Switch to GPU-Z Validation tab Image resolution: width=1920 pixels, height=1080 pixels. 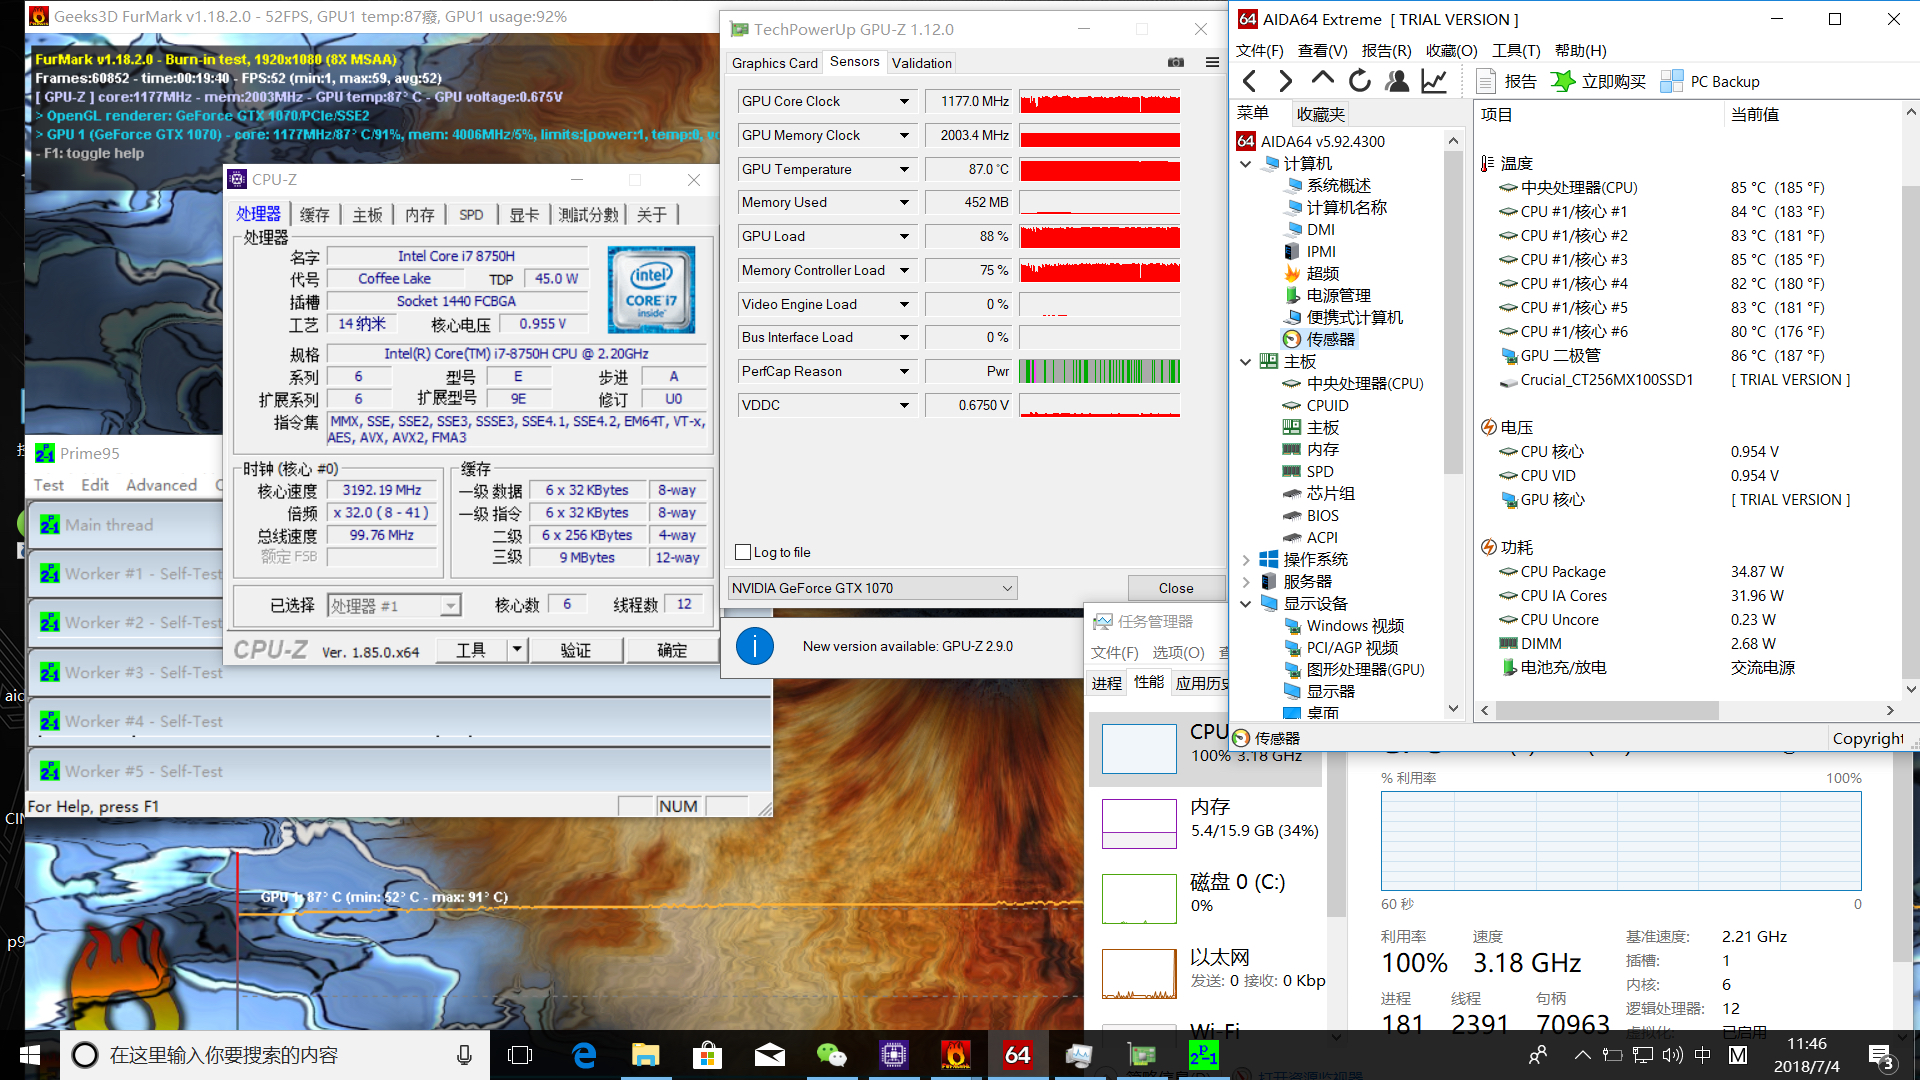(x=921, y=63)
